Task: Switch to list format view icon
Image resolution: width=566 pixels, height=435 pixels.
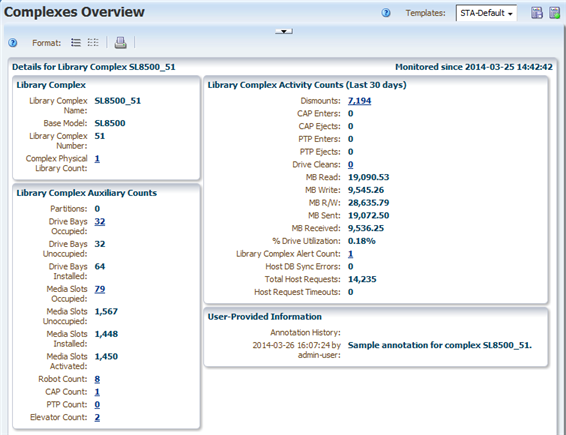Action: pyautogui.click(x=76, y=43)
